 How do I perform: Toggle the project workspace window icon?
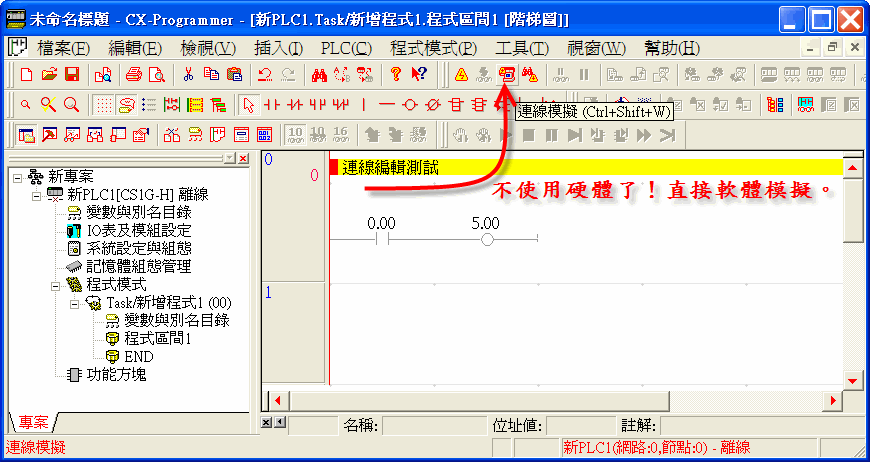click(x=26, y=134)
